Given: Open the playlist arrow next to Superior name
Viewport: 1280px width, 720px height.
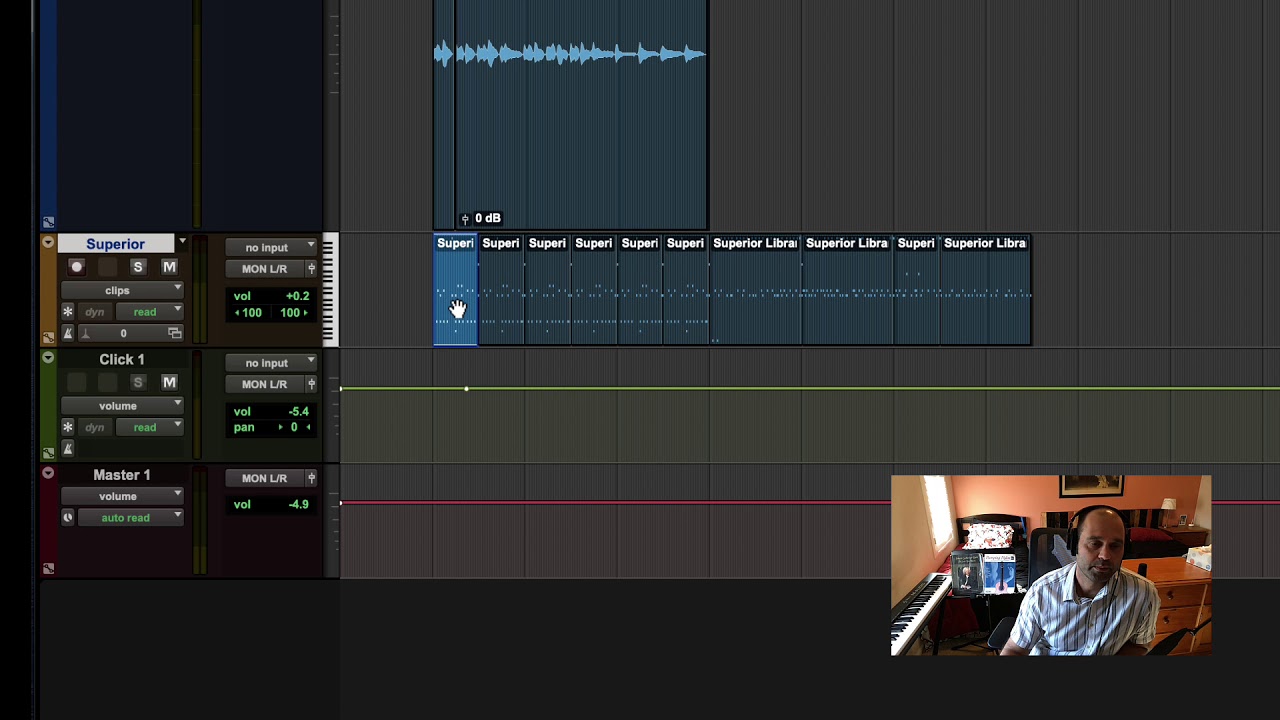Looking at the screenshot, I should 182,243.
